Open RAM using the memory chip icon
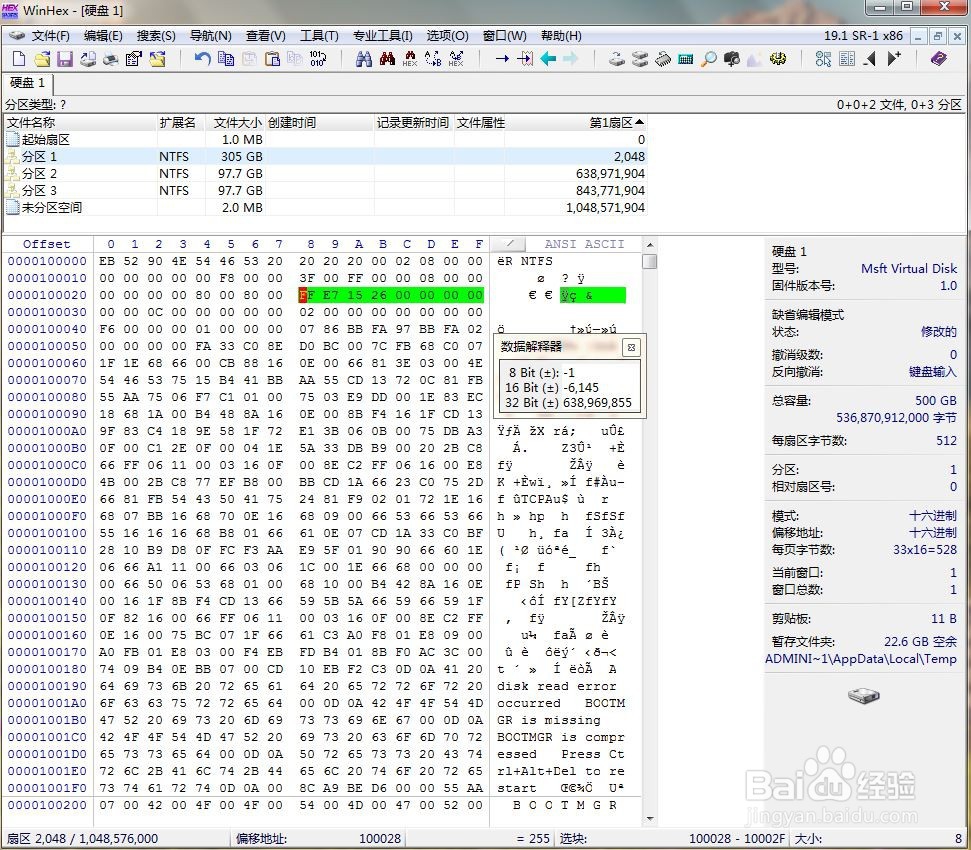Viewport: 971px width, 850px height. pyautogui.click(x=663, y=59)
